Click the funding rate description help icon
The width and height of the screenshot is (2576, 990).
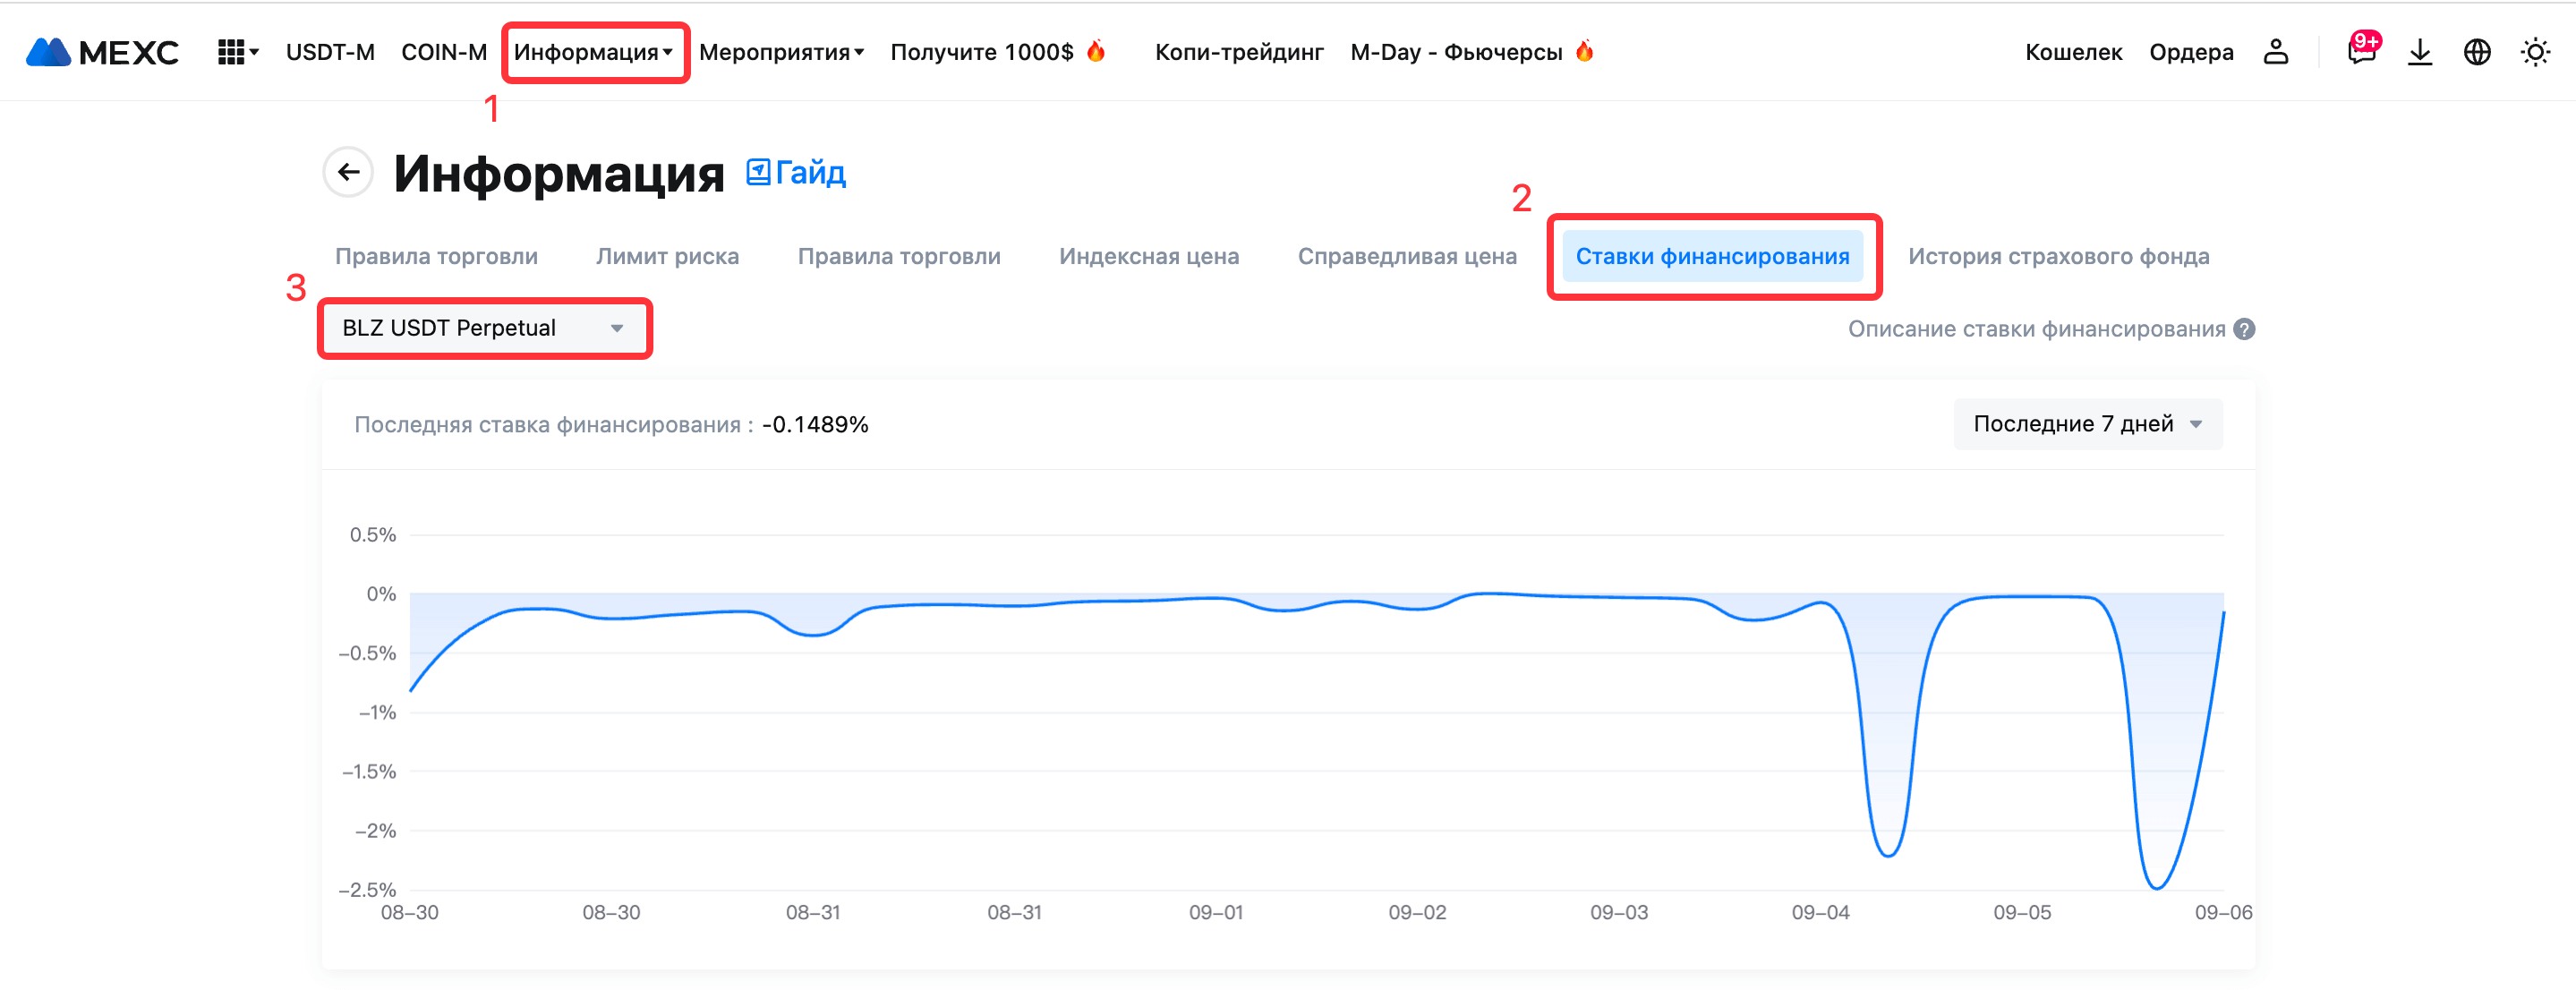click(2244, 329)
